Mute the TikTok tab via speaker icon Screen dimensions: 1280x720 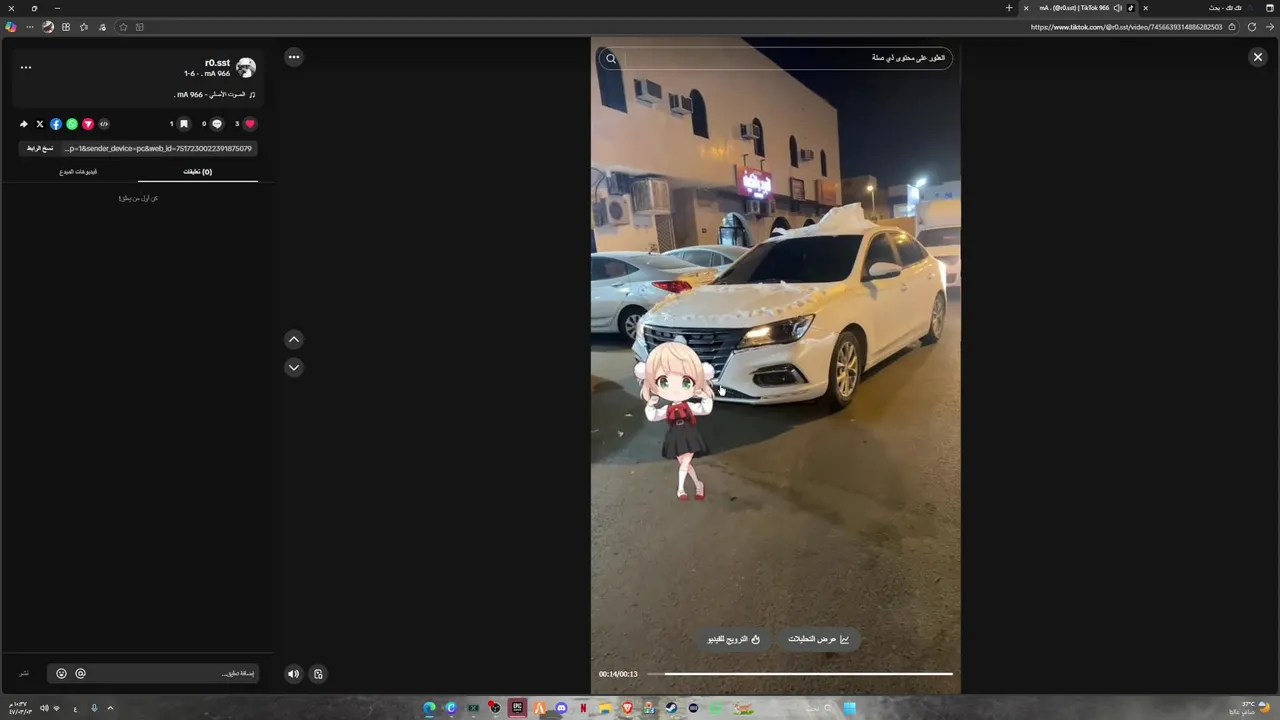tap(1118, 8)
